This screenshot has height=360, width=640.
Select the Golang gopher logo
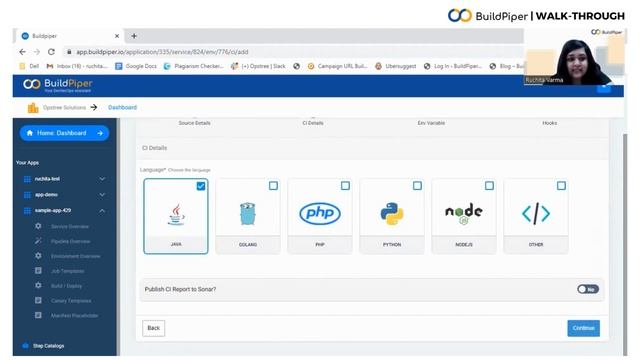pos(248,213)
